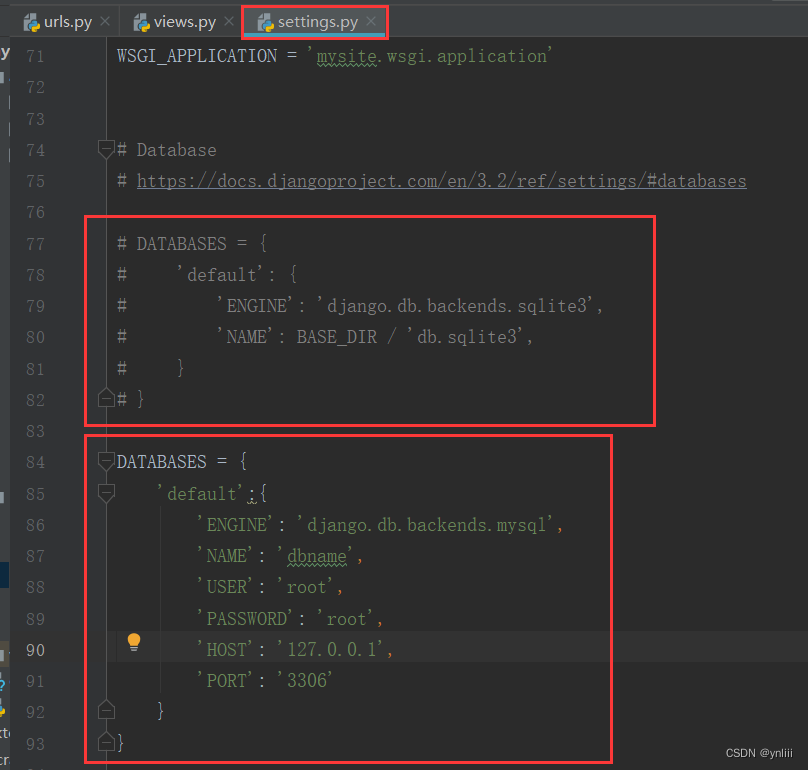Click the 'dbname' value string
The image size is (808, 770).
click(316, 556)
